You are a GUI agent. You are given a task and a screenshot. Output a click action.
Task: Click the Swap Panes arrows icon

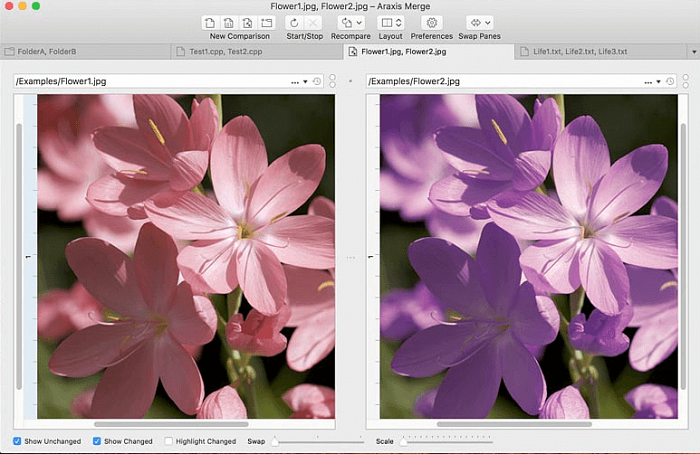coord(476,23)
